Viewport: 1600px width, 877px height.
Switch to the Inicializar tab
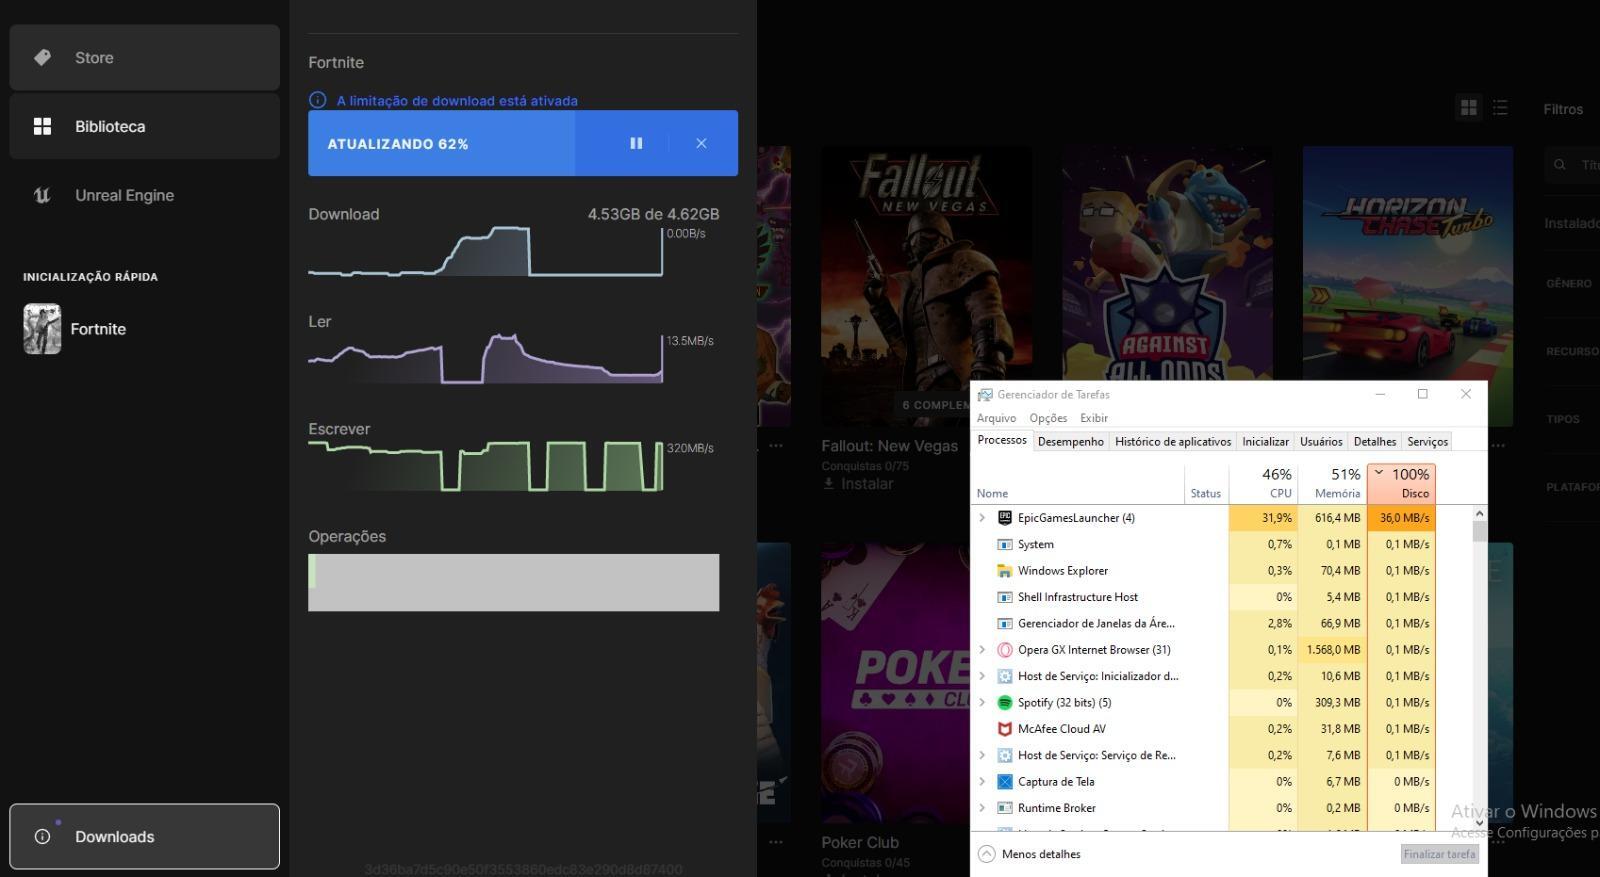point(1265,441)
